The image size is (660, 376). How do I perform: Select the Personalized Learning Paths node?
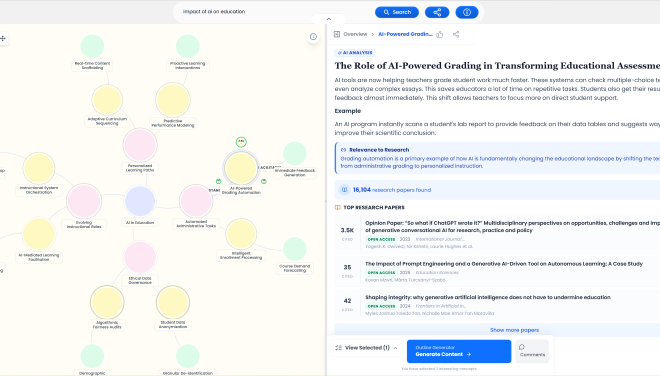pos(140,145)
